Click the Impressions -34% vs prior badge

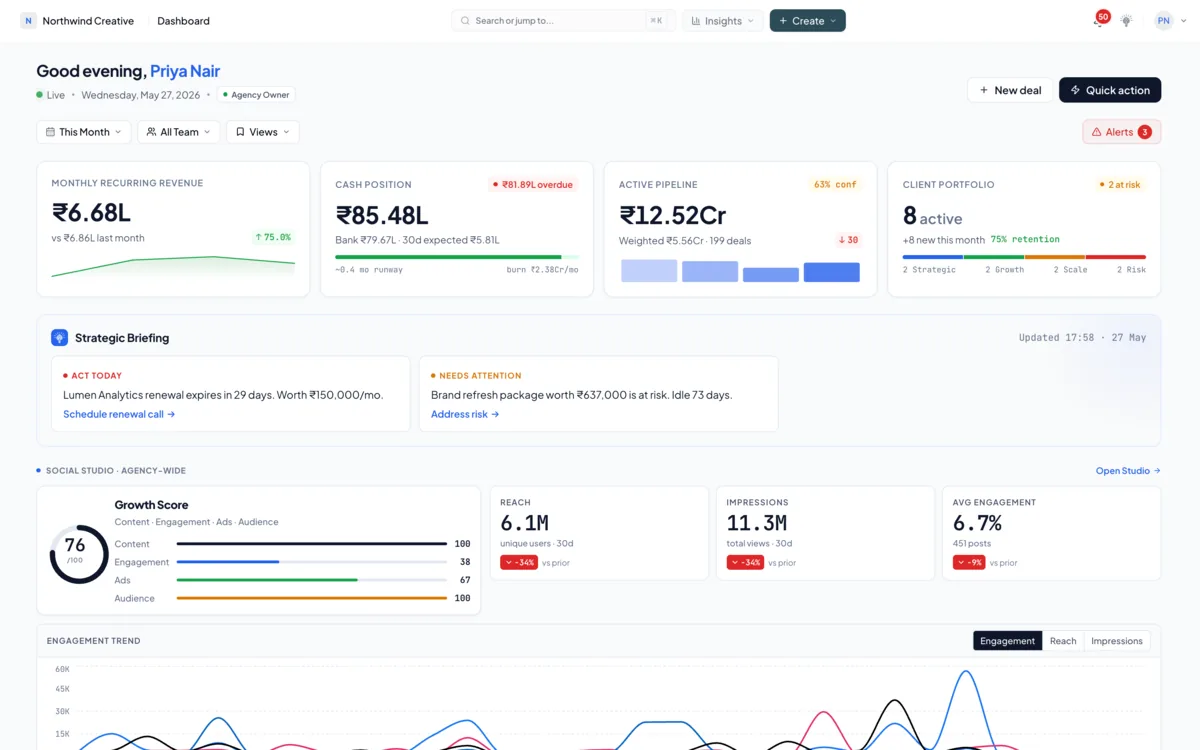click(745, 563)
